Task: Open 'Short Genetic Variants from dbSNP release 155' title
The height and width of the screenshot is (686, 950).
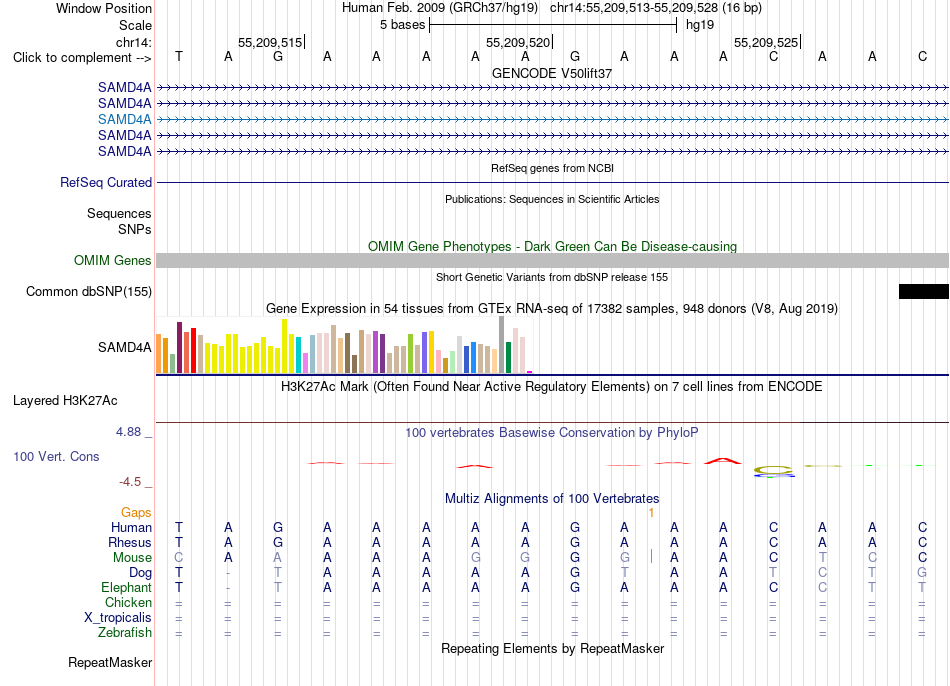Action: tap(552, 278)
